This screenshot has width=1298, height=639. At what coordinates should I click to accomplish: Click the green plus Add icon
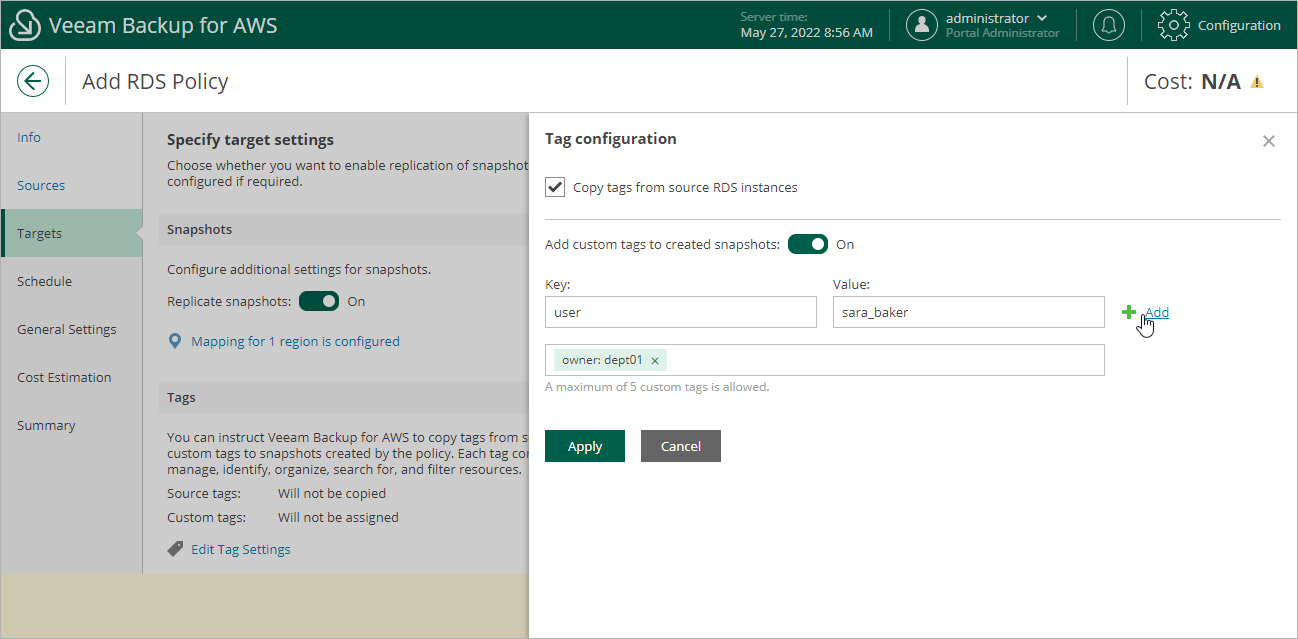pyautogui.click(x=1129, y=312)
